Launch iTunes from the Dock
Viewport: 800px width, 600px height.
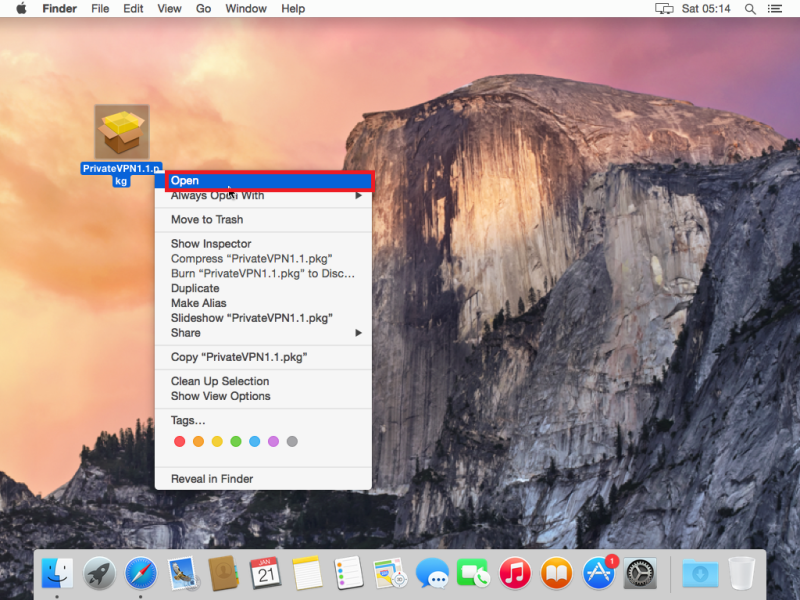point(514,573)
